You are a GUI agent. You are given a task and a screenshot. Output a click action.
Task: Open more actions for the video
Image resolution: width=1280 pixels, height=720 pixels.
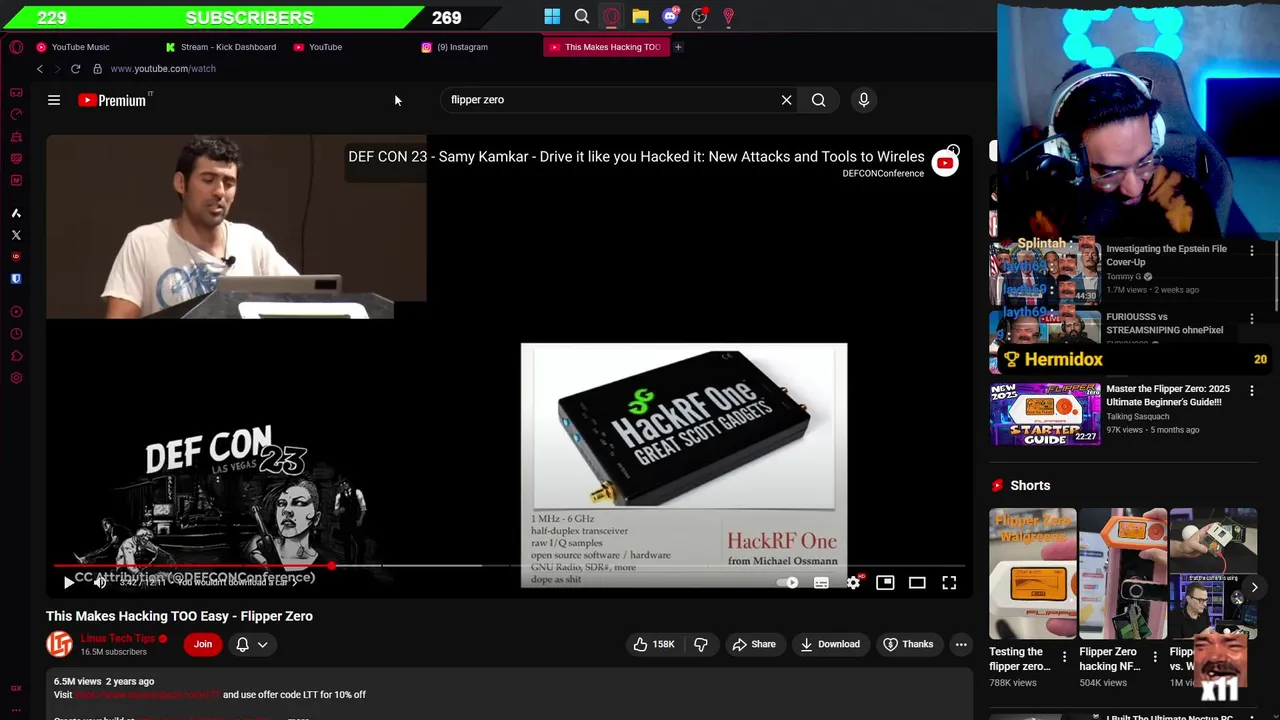point(961,644)
